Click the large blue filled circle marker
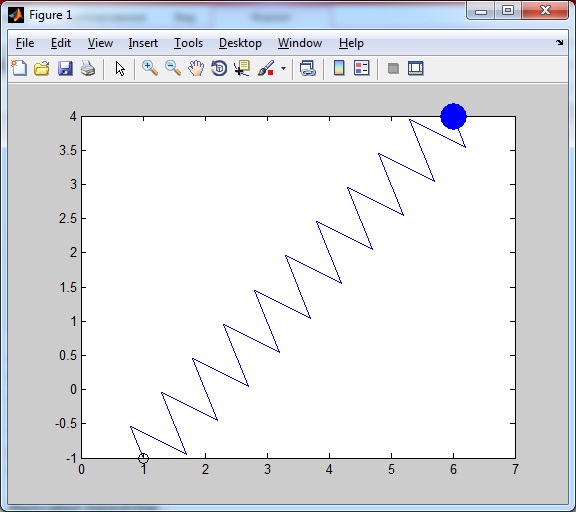The height and width of the screenshot is (512, 576). [453, 116]
